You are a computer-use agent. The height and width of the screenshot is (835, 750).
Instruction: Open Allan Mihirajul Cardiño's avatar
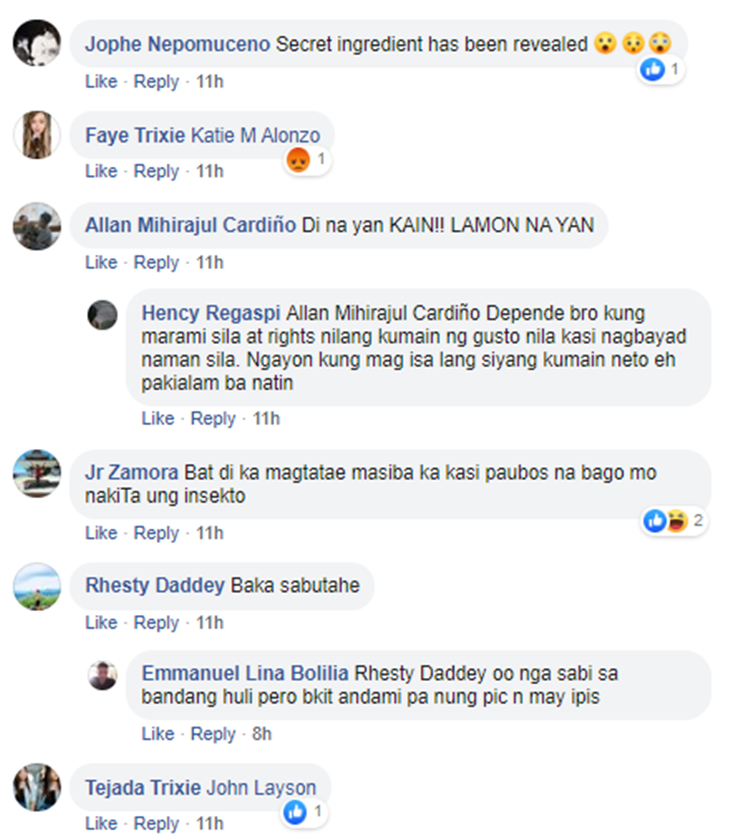37,226
